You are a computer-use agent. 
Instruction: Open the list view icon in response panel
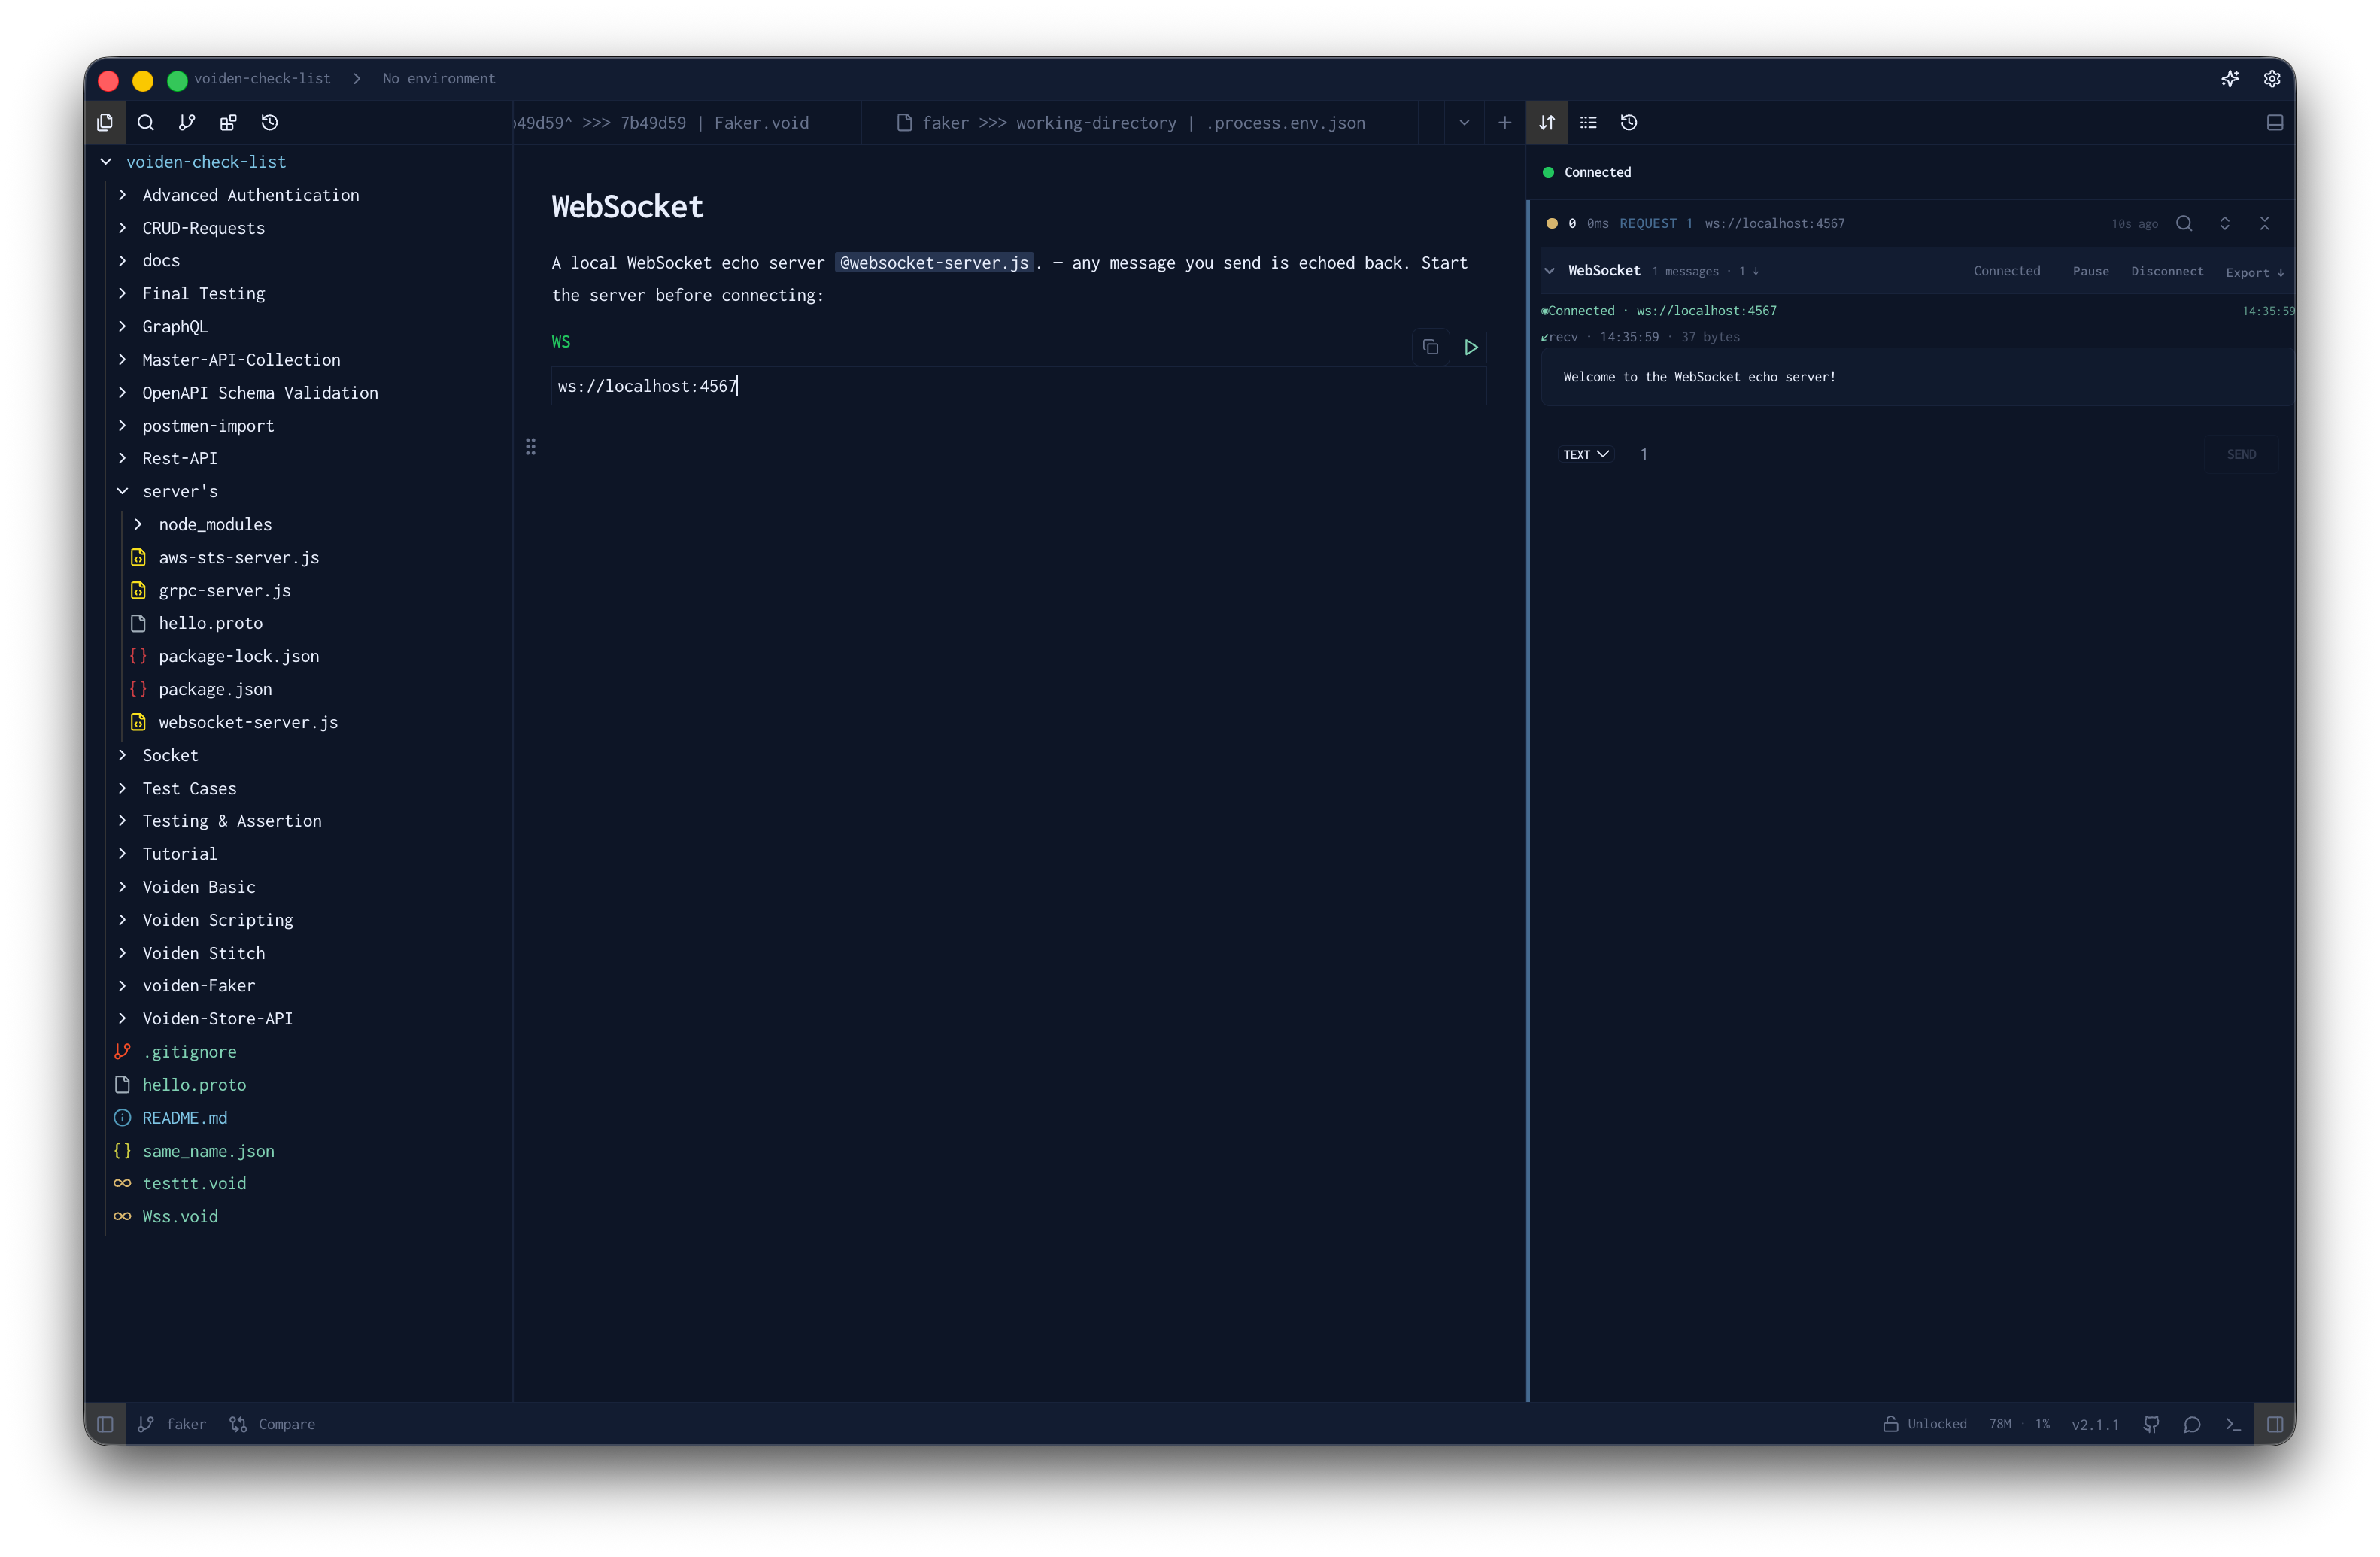[x=1588, y=122]
